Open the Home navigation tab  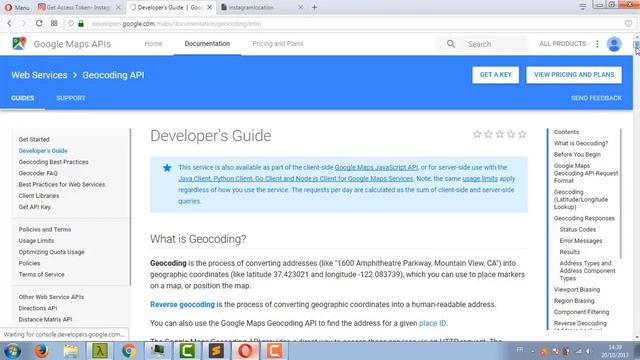pos(153,44)
